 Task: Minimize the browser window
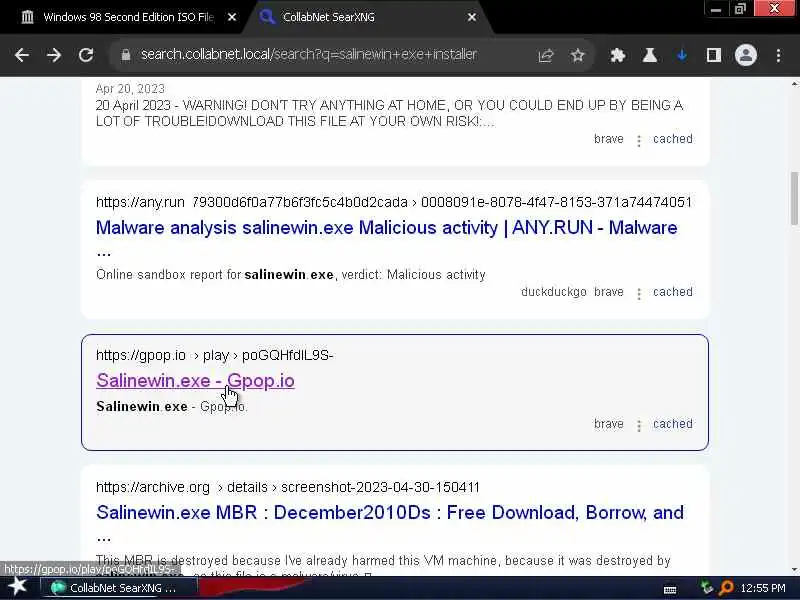pyautogui.click(x=716, y=9)
